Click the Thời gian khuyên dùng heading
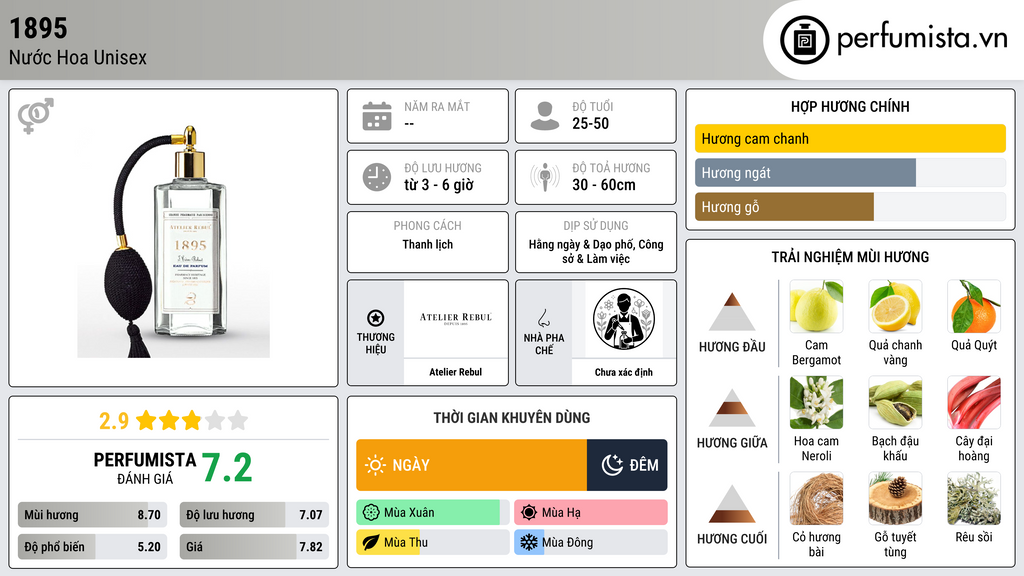Viewport: 1024px width, 576px height. pyautogui.click(x=512, y=418)
